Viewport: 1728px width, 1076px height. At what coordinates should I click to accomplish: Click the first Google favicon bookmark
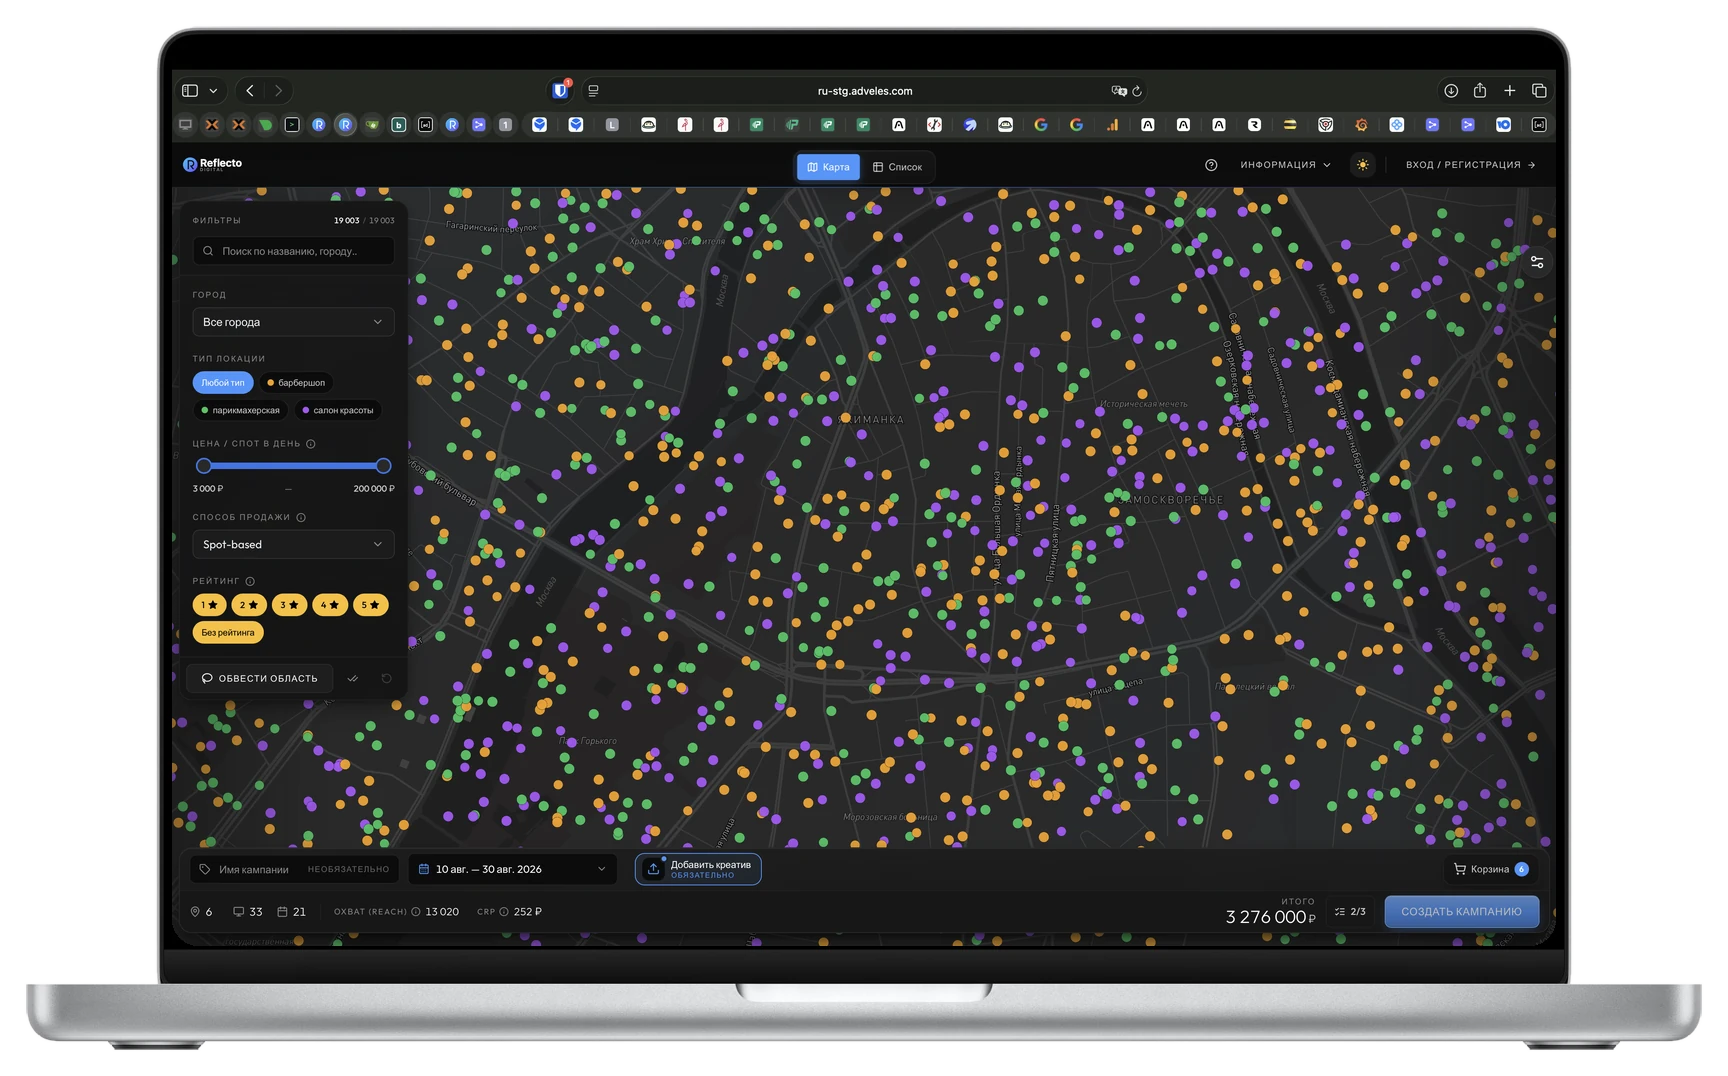[x=1041, y=125]
